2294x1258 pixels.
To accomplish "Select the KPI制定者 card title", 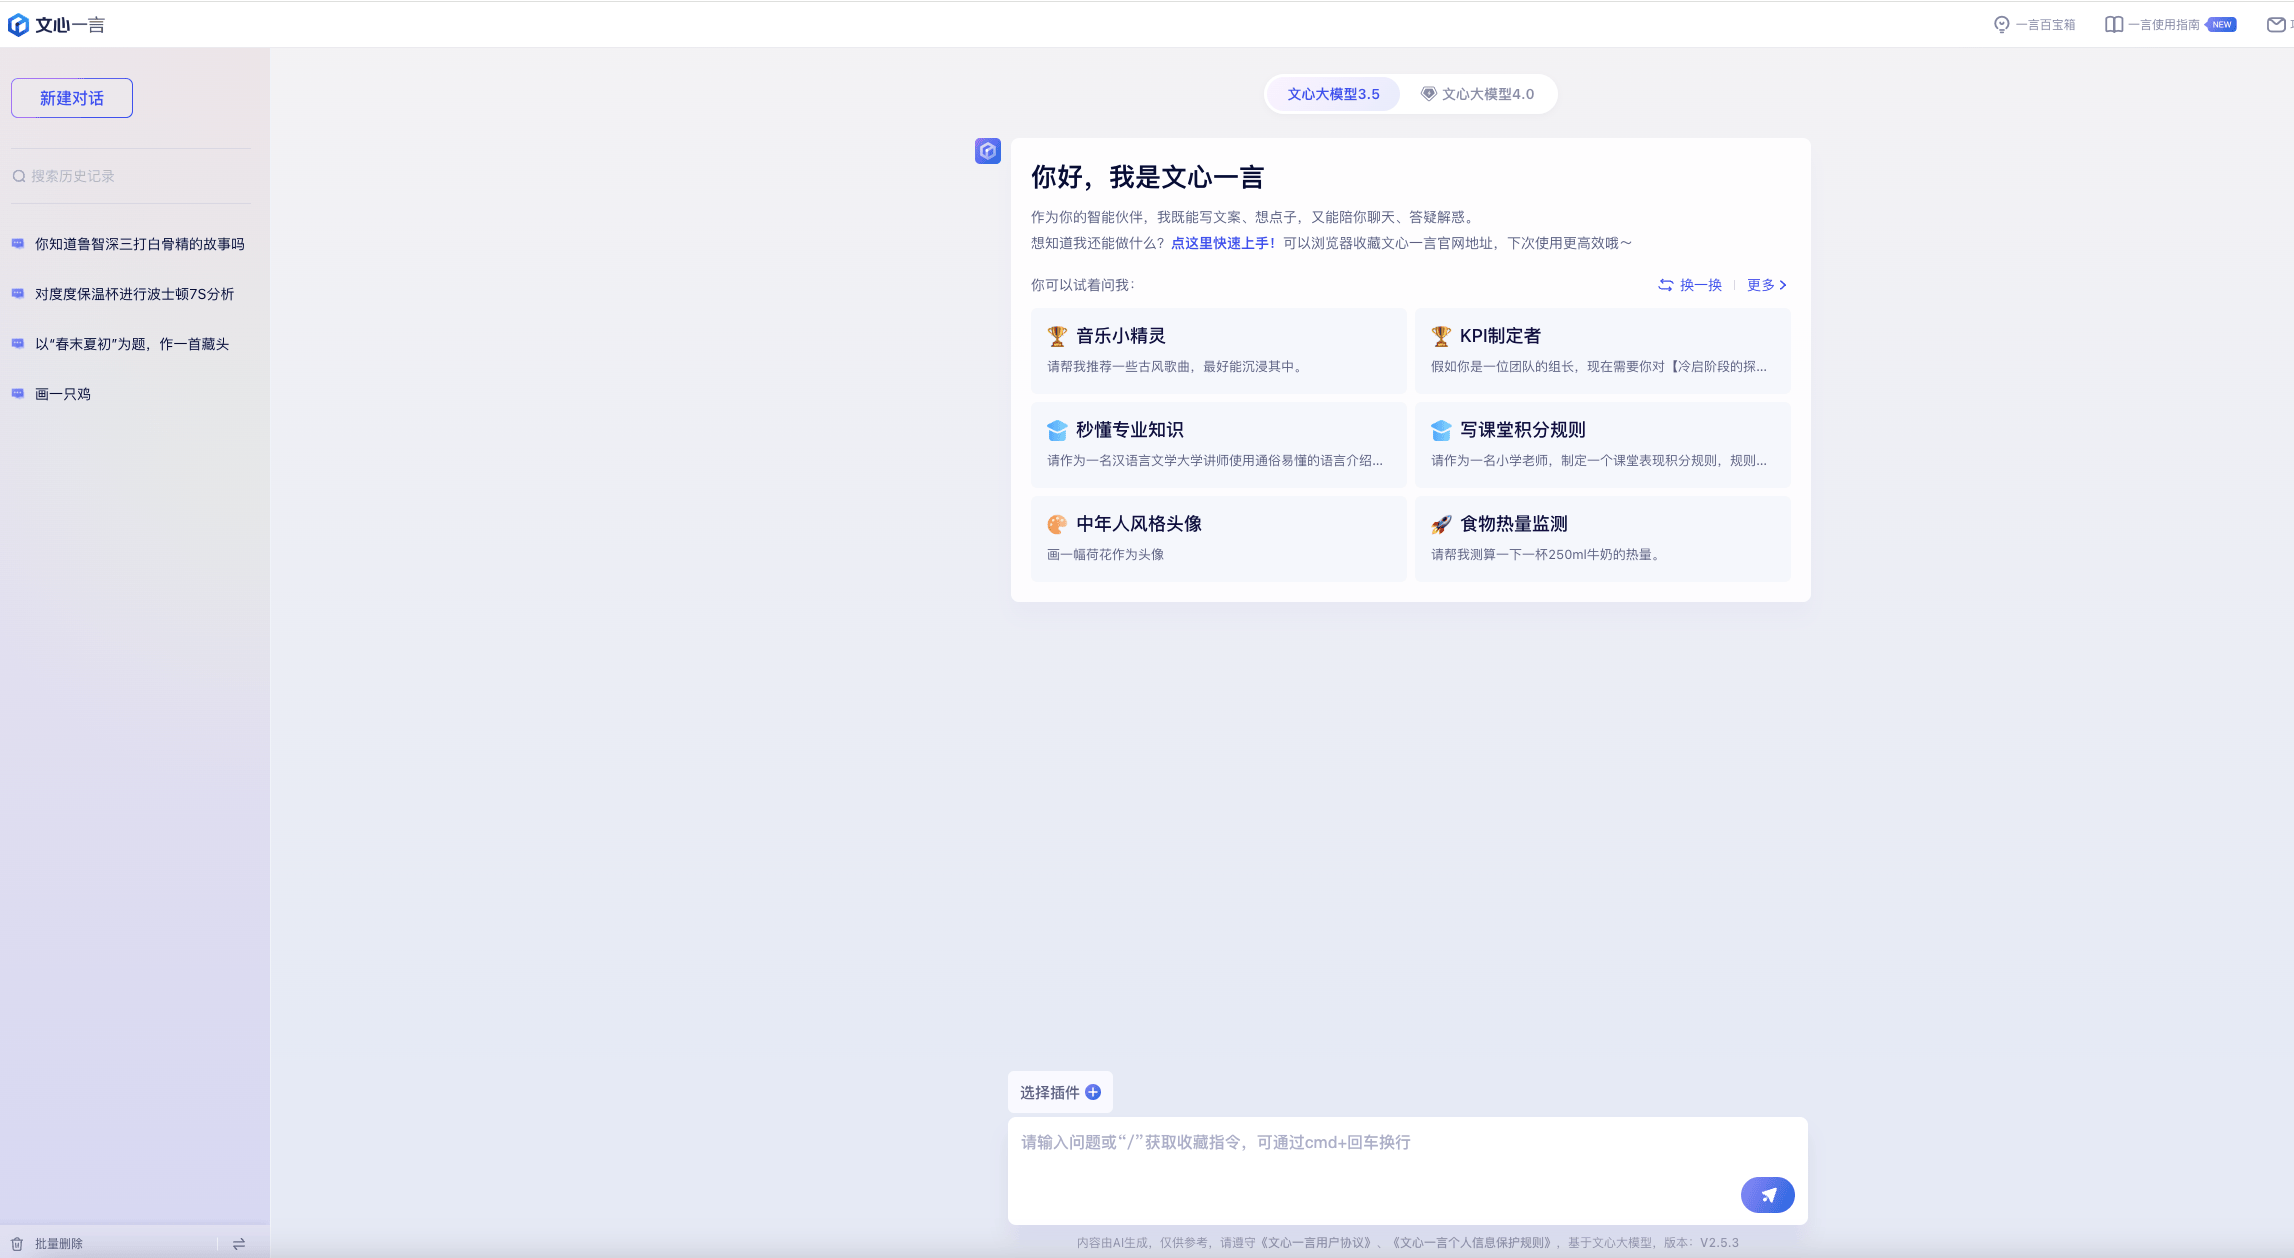I will point(1500,336).
